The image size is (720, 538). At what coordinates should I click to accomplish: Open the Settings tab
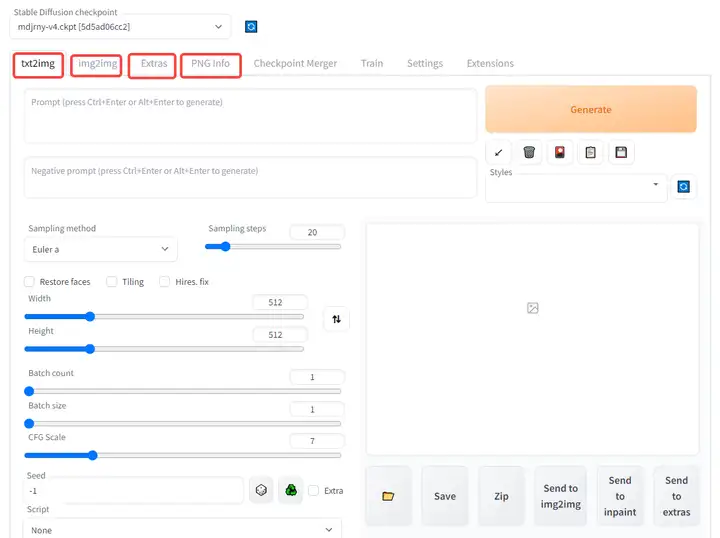(x=425, y=63)
